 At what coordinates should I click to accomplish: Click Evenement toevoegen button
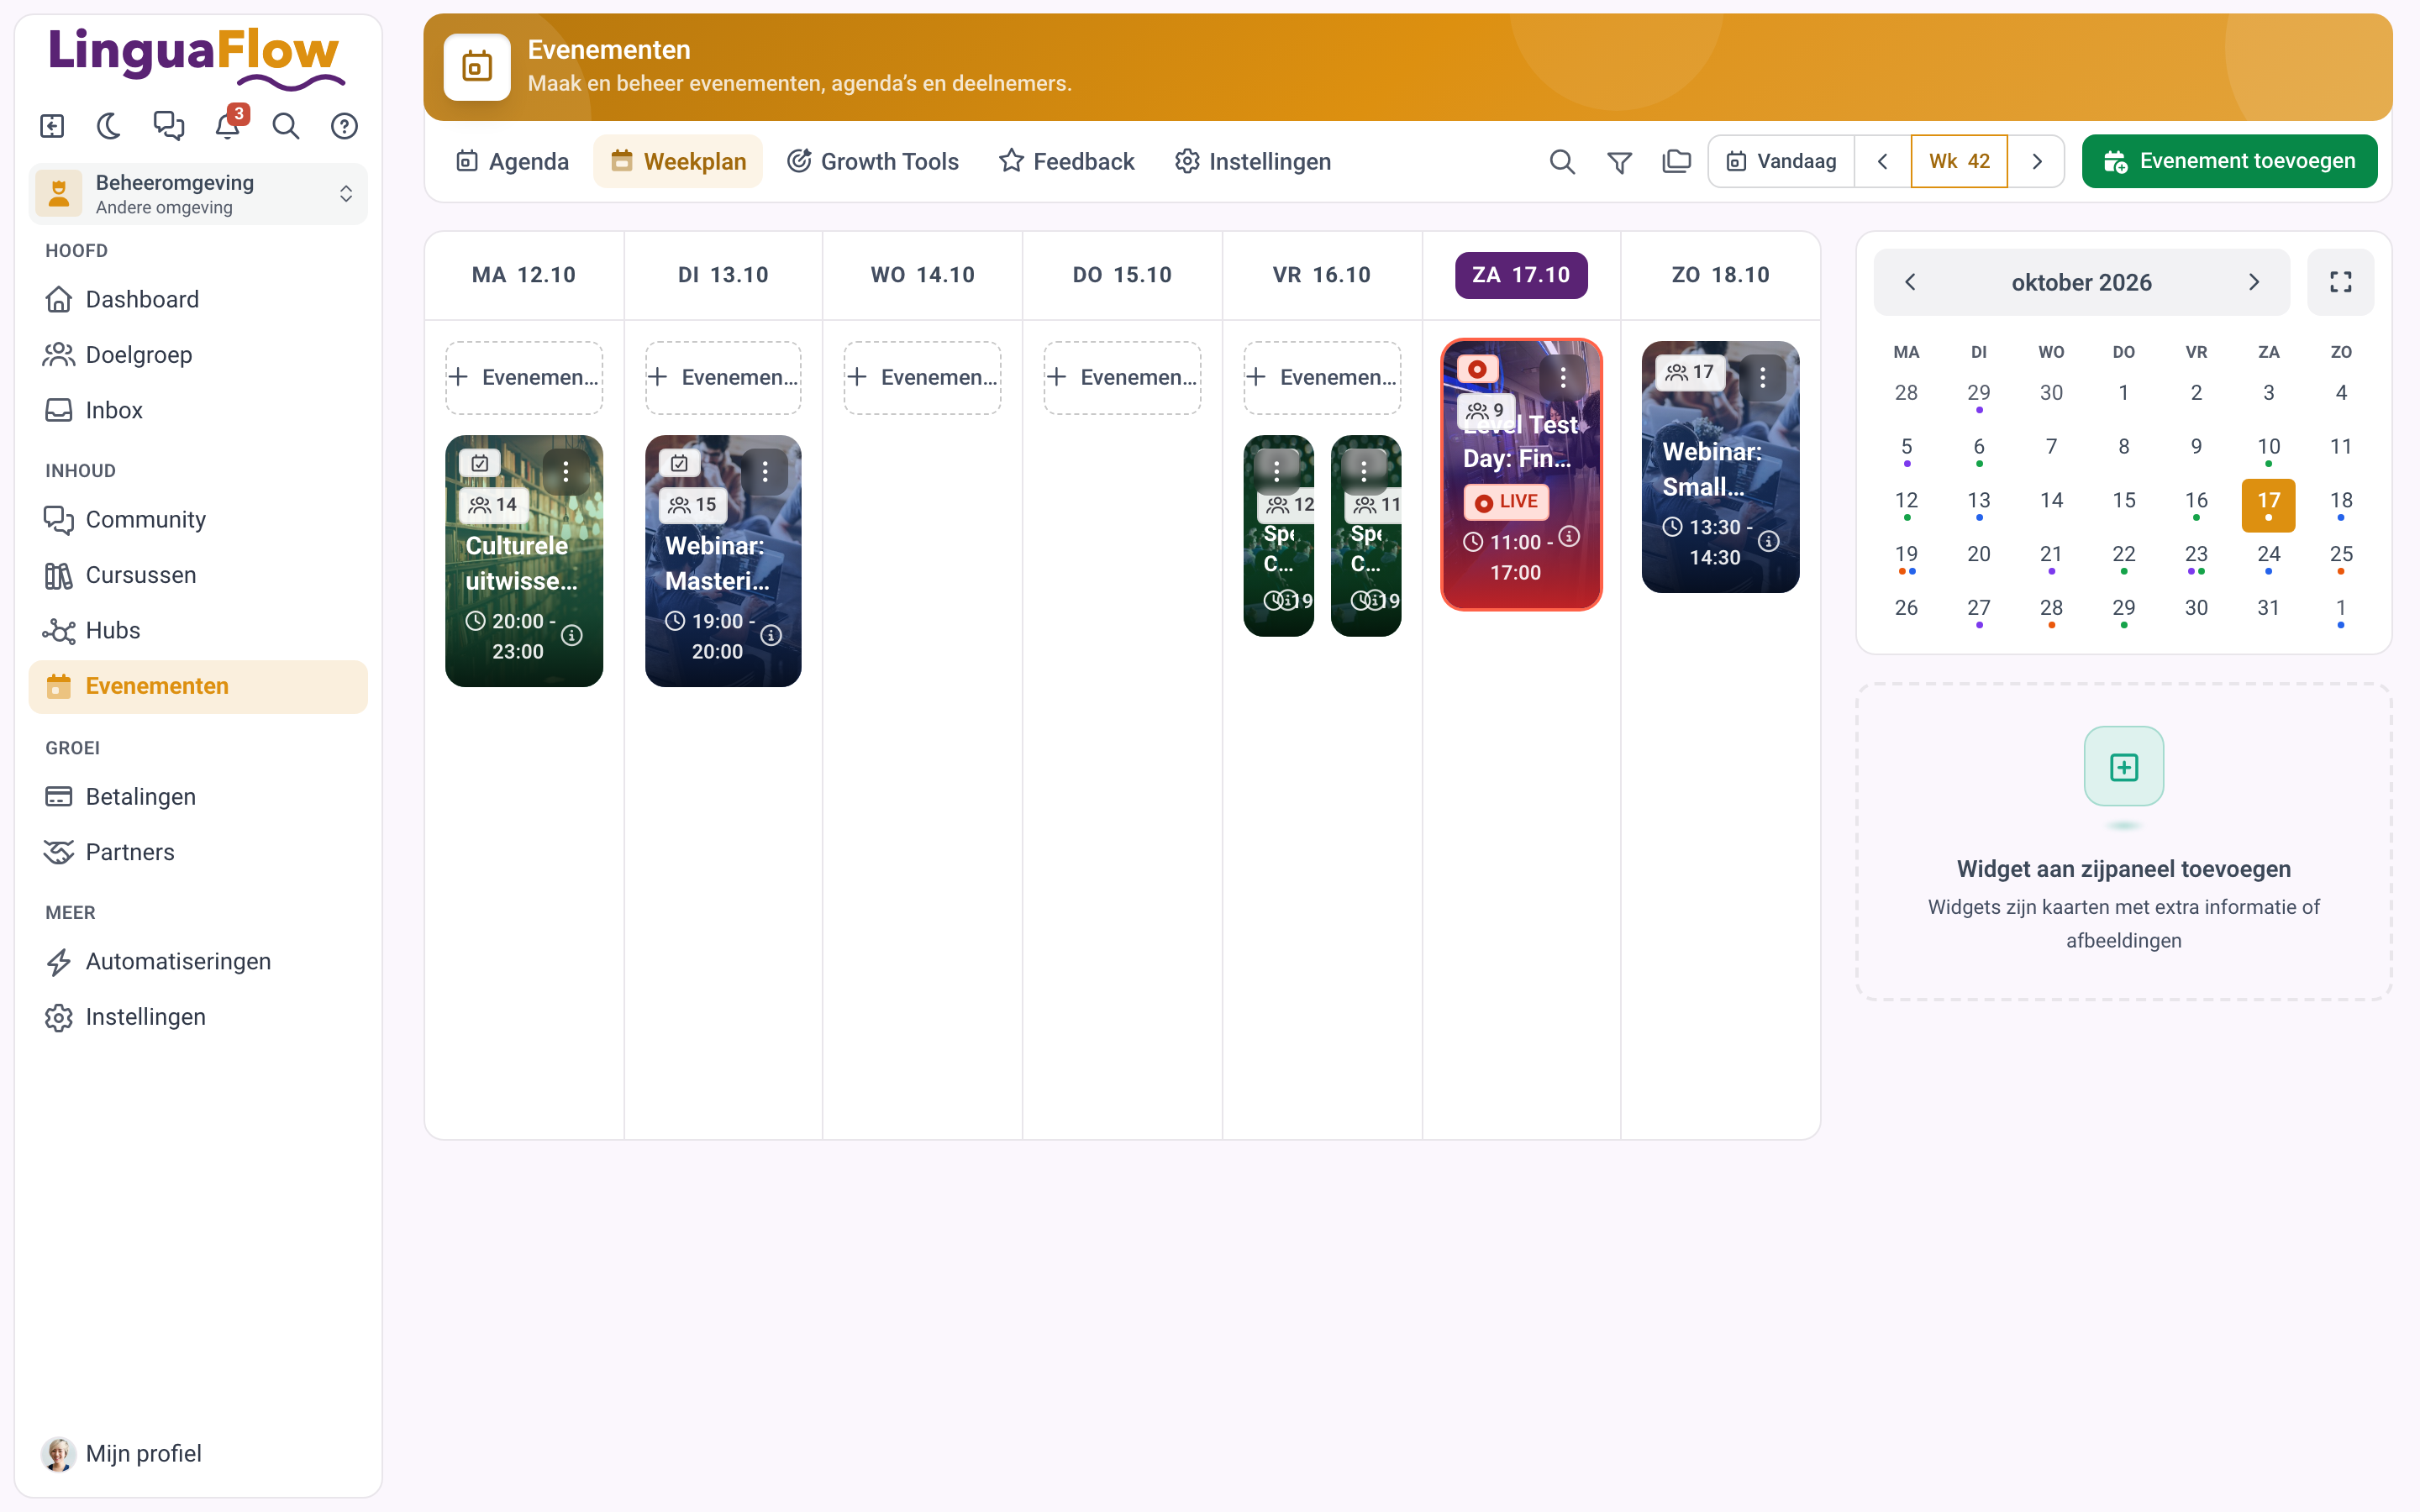click(x=2229, y=161)
